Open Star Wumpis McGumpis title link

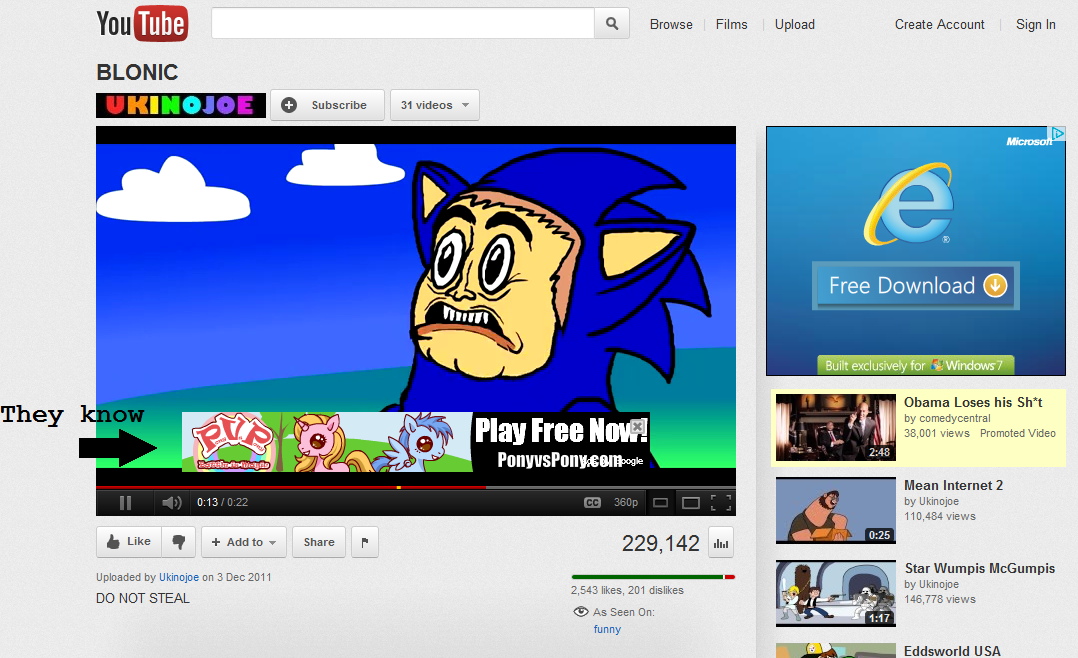click(980, 568)
